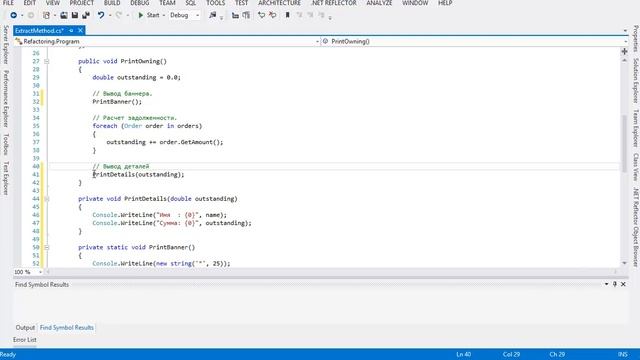The width and height of the screenshot is (640, 360).
Task: Open the HELP menu
Action: (x=445, y=3)
